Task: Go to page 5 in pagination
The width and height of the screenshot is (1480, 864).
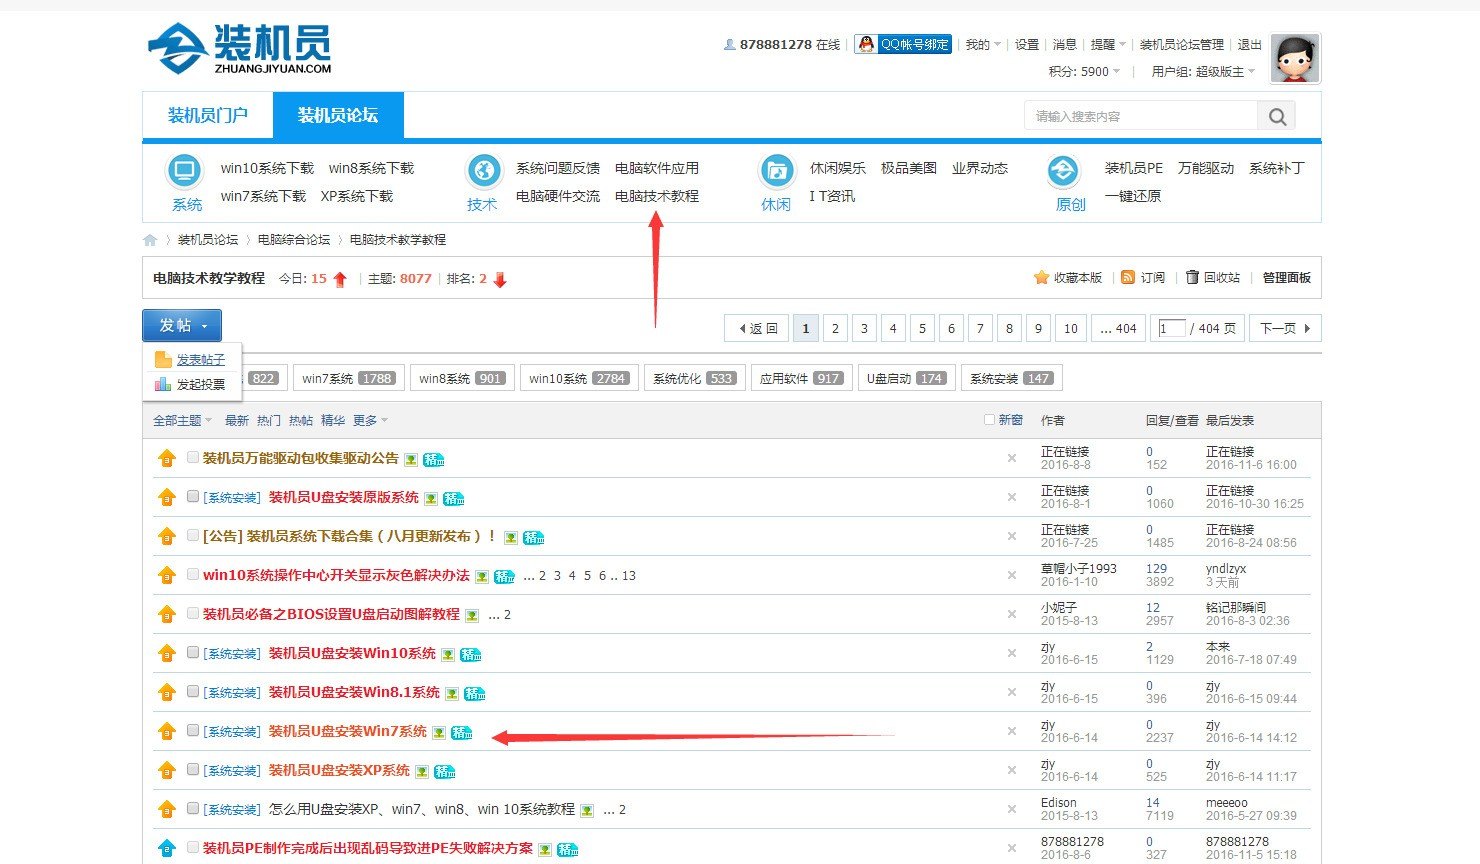Action: pos(922,328)
